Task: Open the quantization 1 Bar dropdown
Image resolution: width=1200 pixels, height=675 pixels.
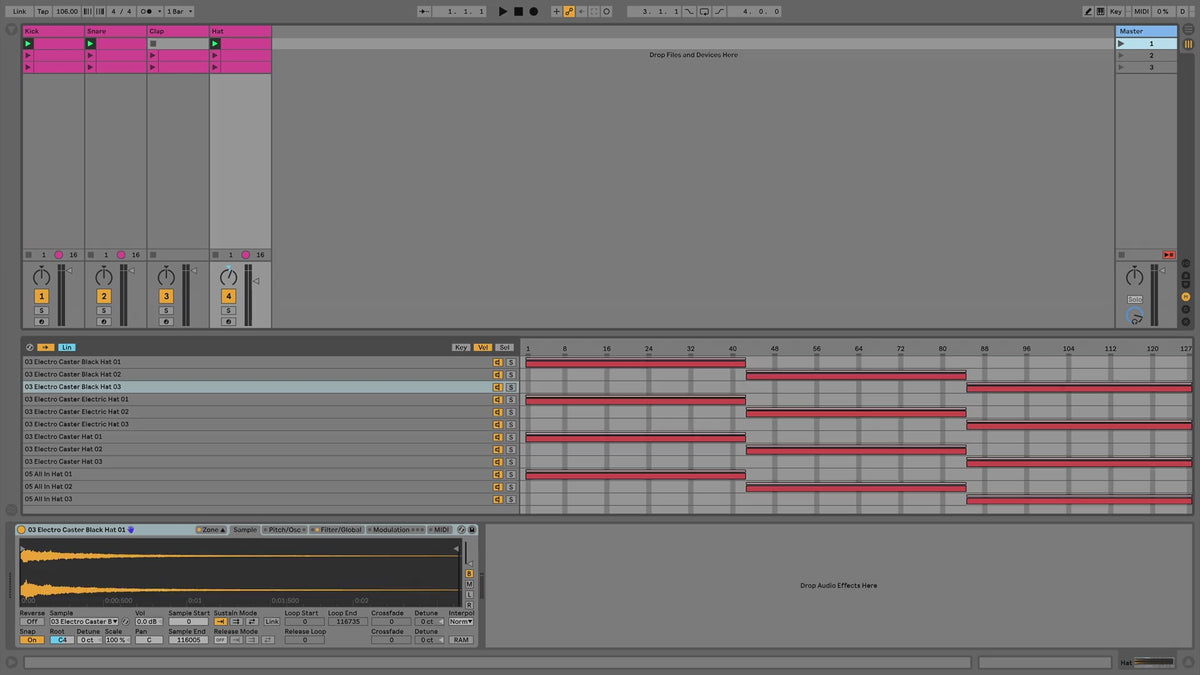Action: click(x=179, y=11)
